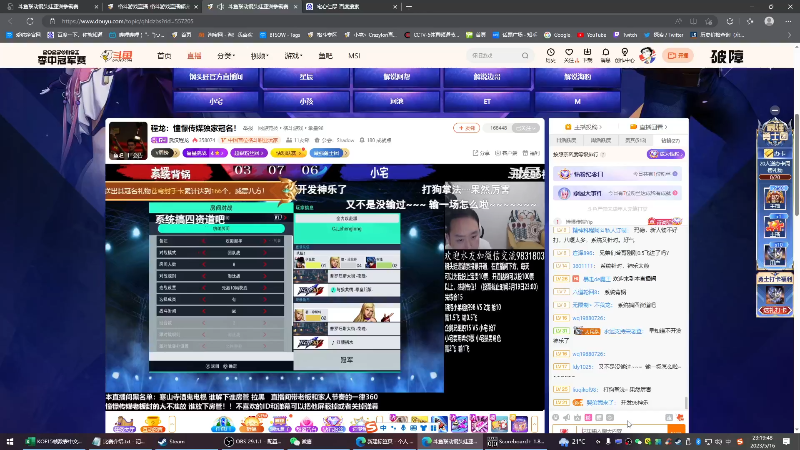Switch to the 小孩 stream channel

(x=306, y=102)
